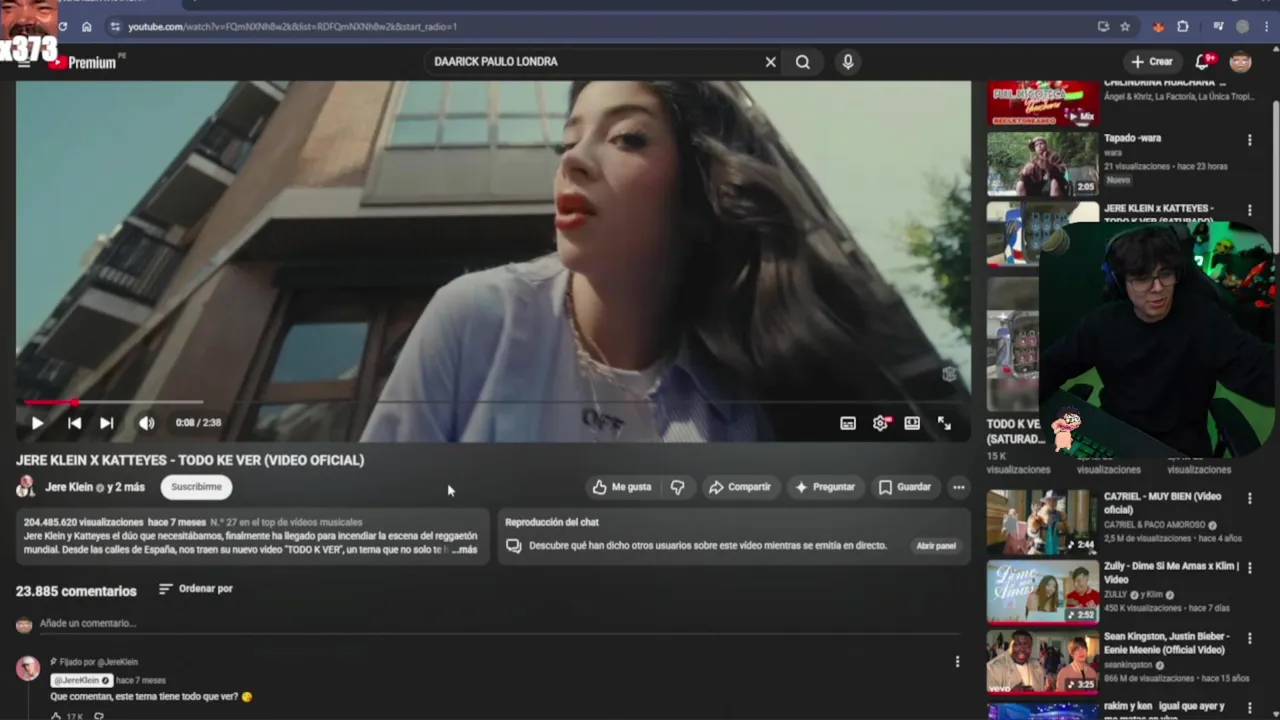The height and width of the screenshot is (720, 1280).
Task: Bookmark this page with the star
Action: [1125, 27]
